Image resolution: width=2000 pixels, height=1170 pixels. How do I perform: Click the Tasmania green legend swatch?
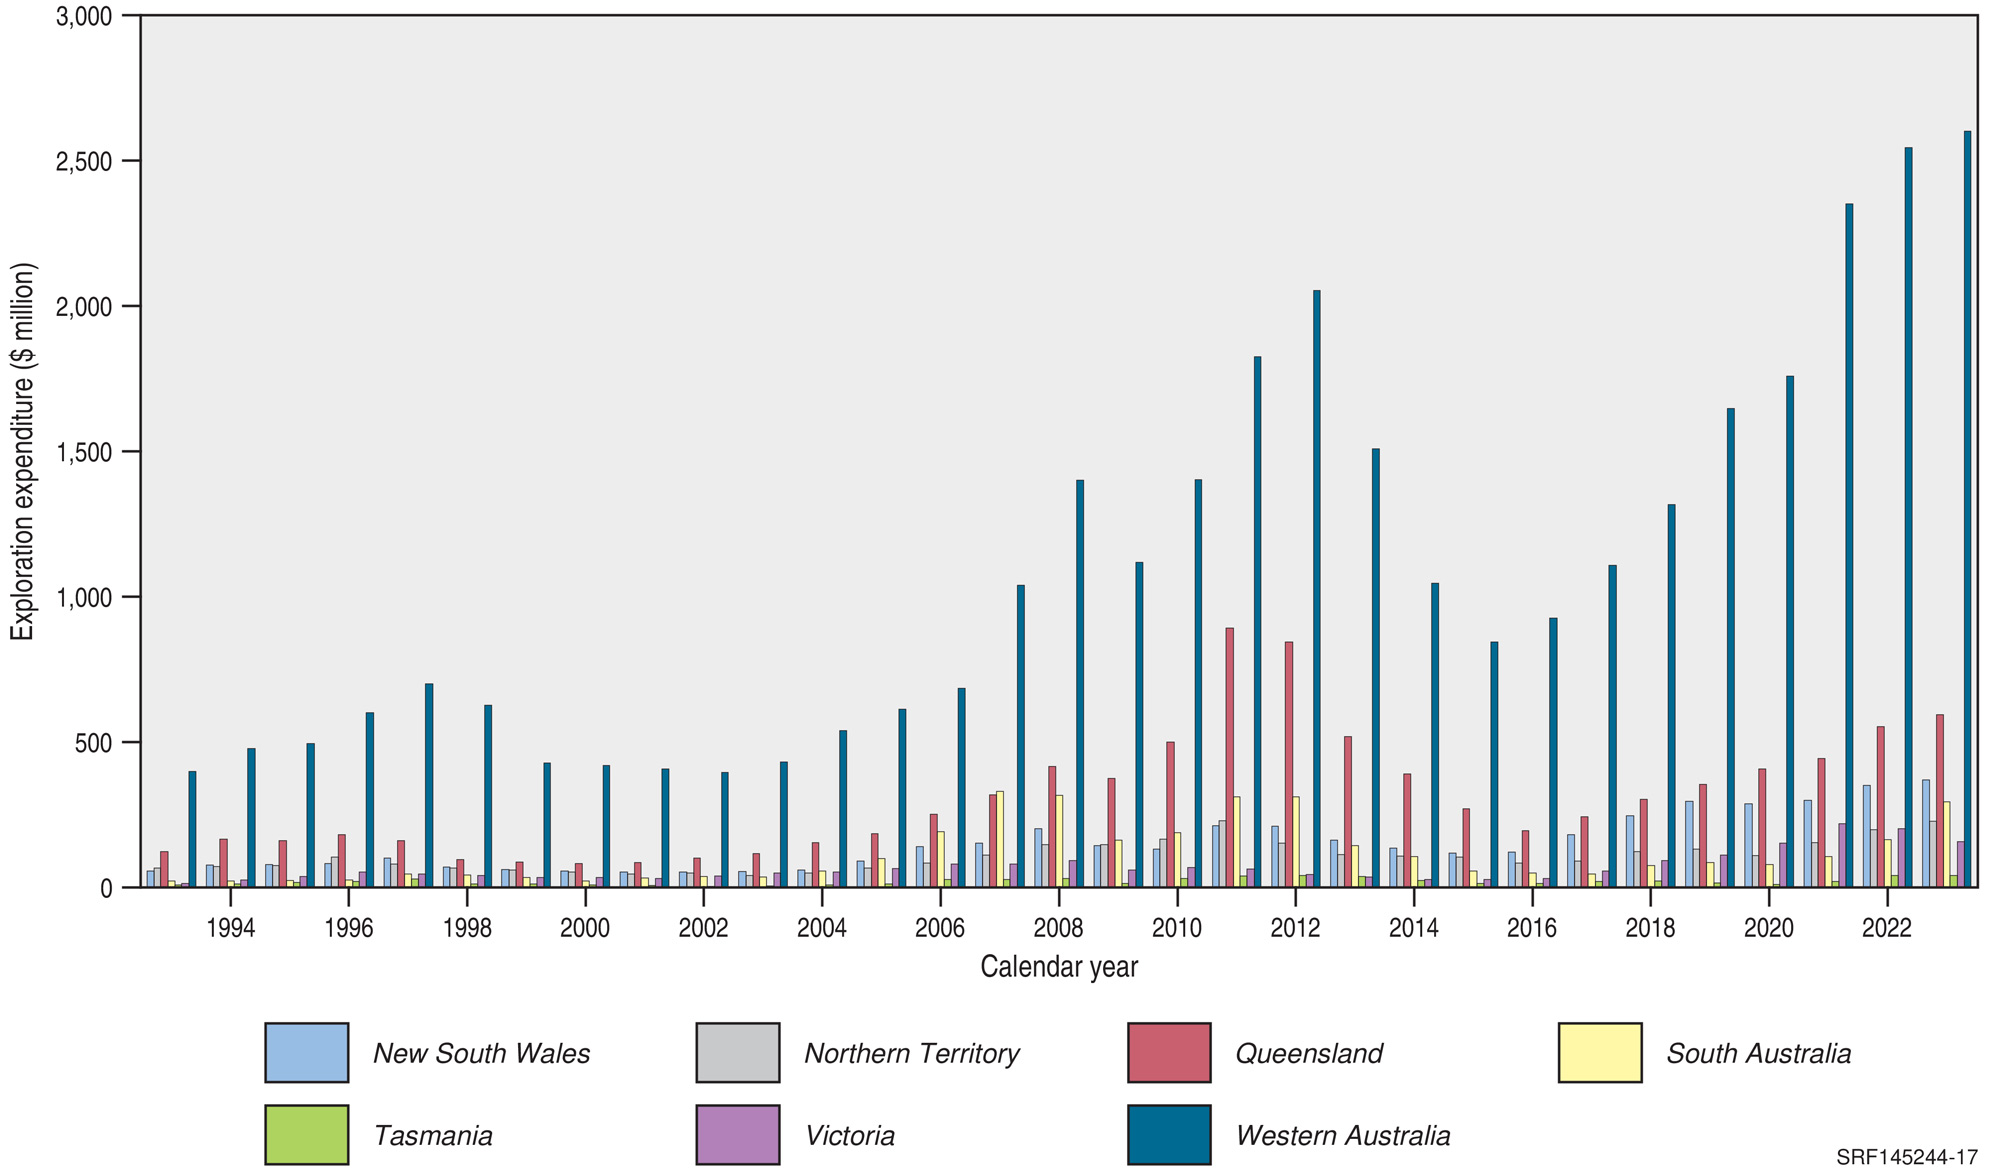click(x=305, y=1135)
